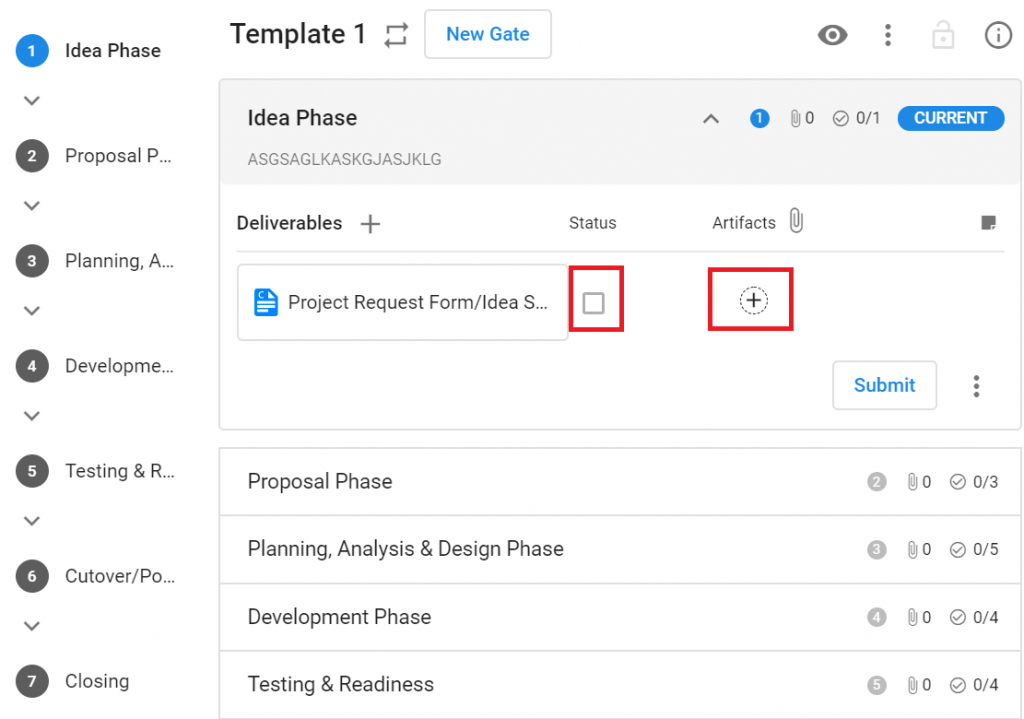Expand the Development phase chevron in sidebar
Image resolution: width=1024 pixels, height=719 pixels.
pyautogui.click(x=30, y=415)
